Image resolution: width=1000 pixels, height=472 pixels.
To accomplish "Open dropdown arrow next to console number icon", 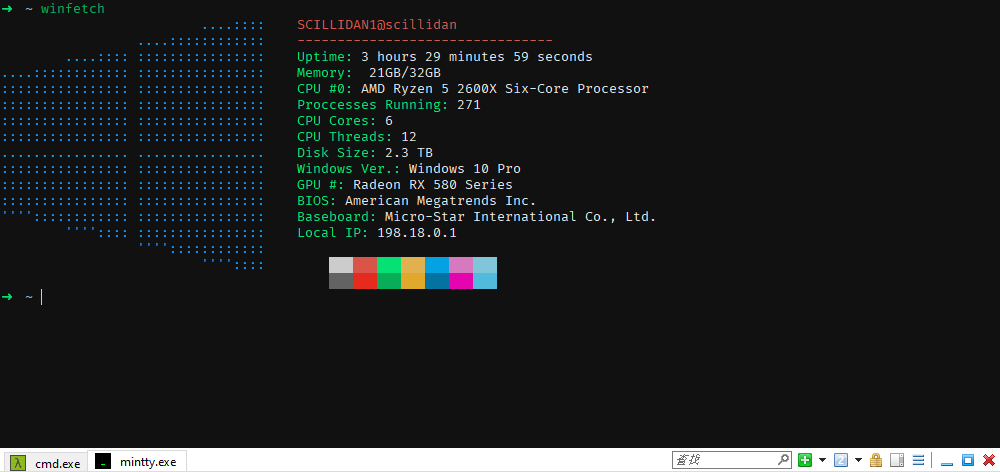I will pos(858,460).
